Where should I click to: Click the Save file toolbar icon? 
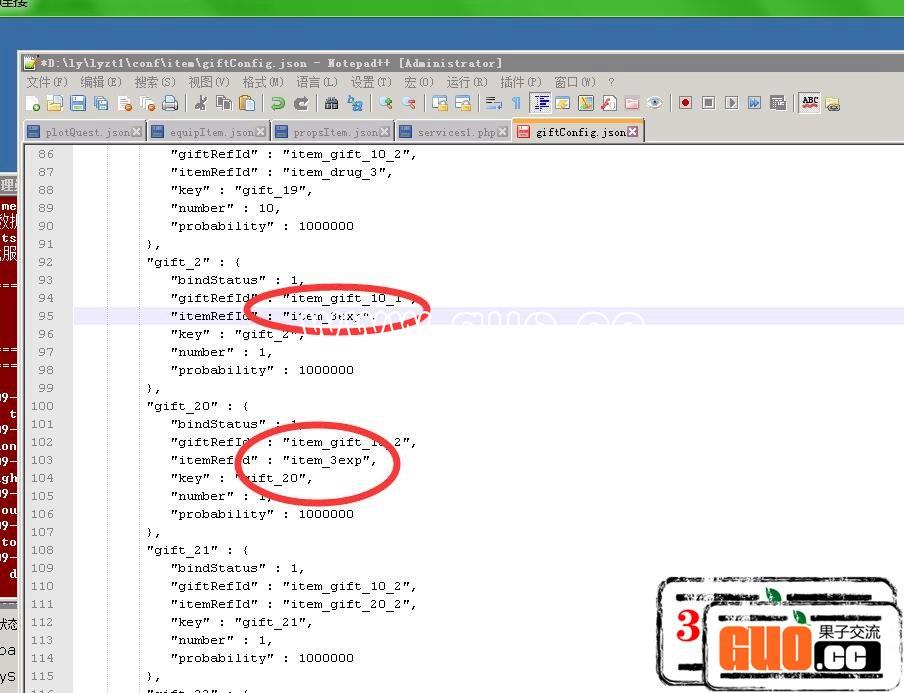[78, 103]
